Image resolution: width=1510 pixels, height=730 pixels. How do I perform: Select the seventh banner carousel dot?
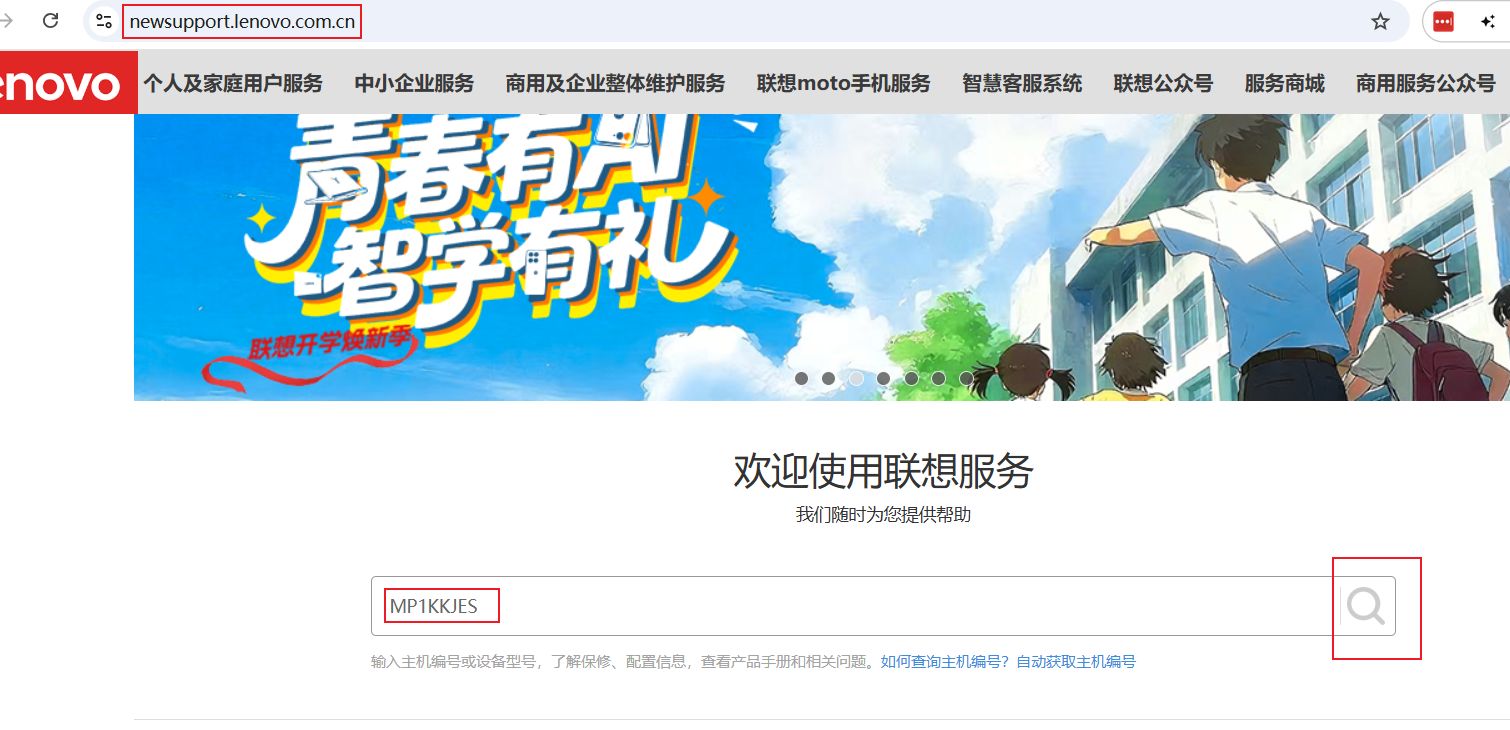click(966, 378)
